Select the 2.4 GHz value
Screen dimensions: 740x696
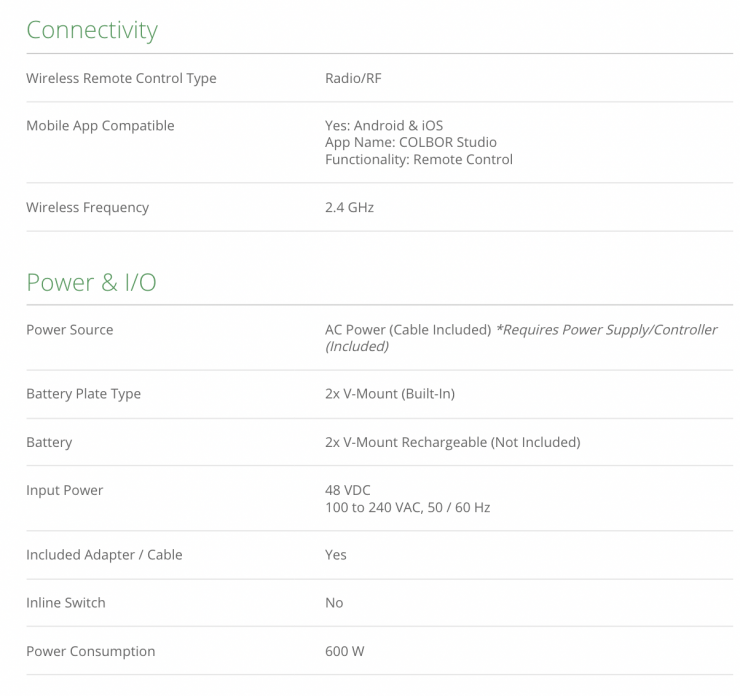pyautogui.click(x=349, y=207)
